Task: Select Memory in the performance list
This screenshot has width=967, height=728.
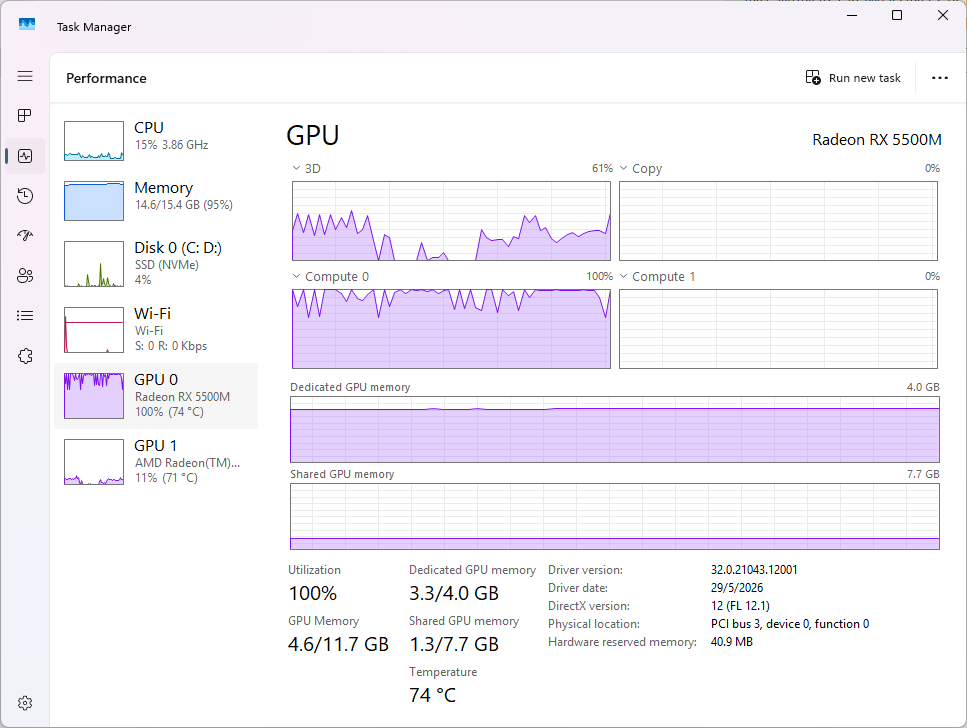Action: [x=156, y=201]
